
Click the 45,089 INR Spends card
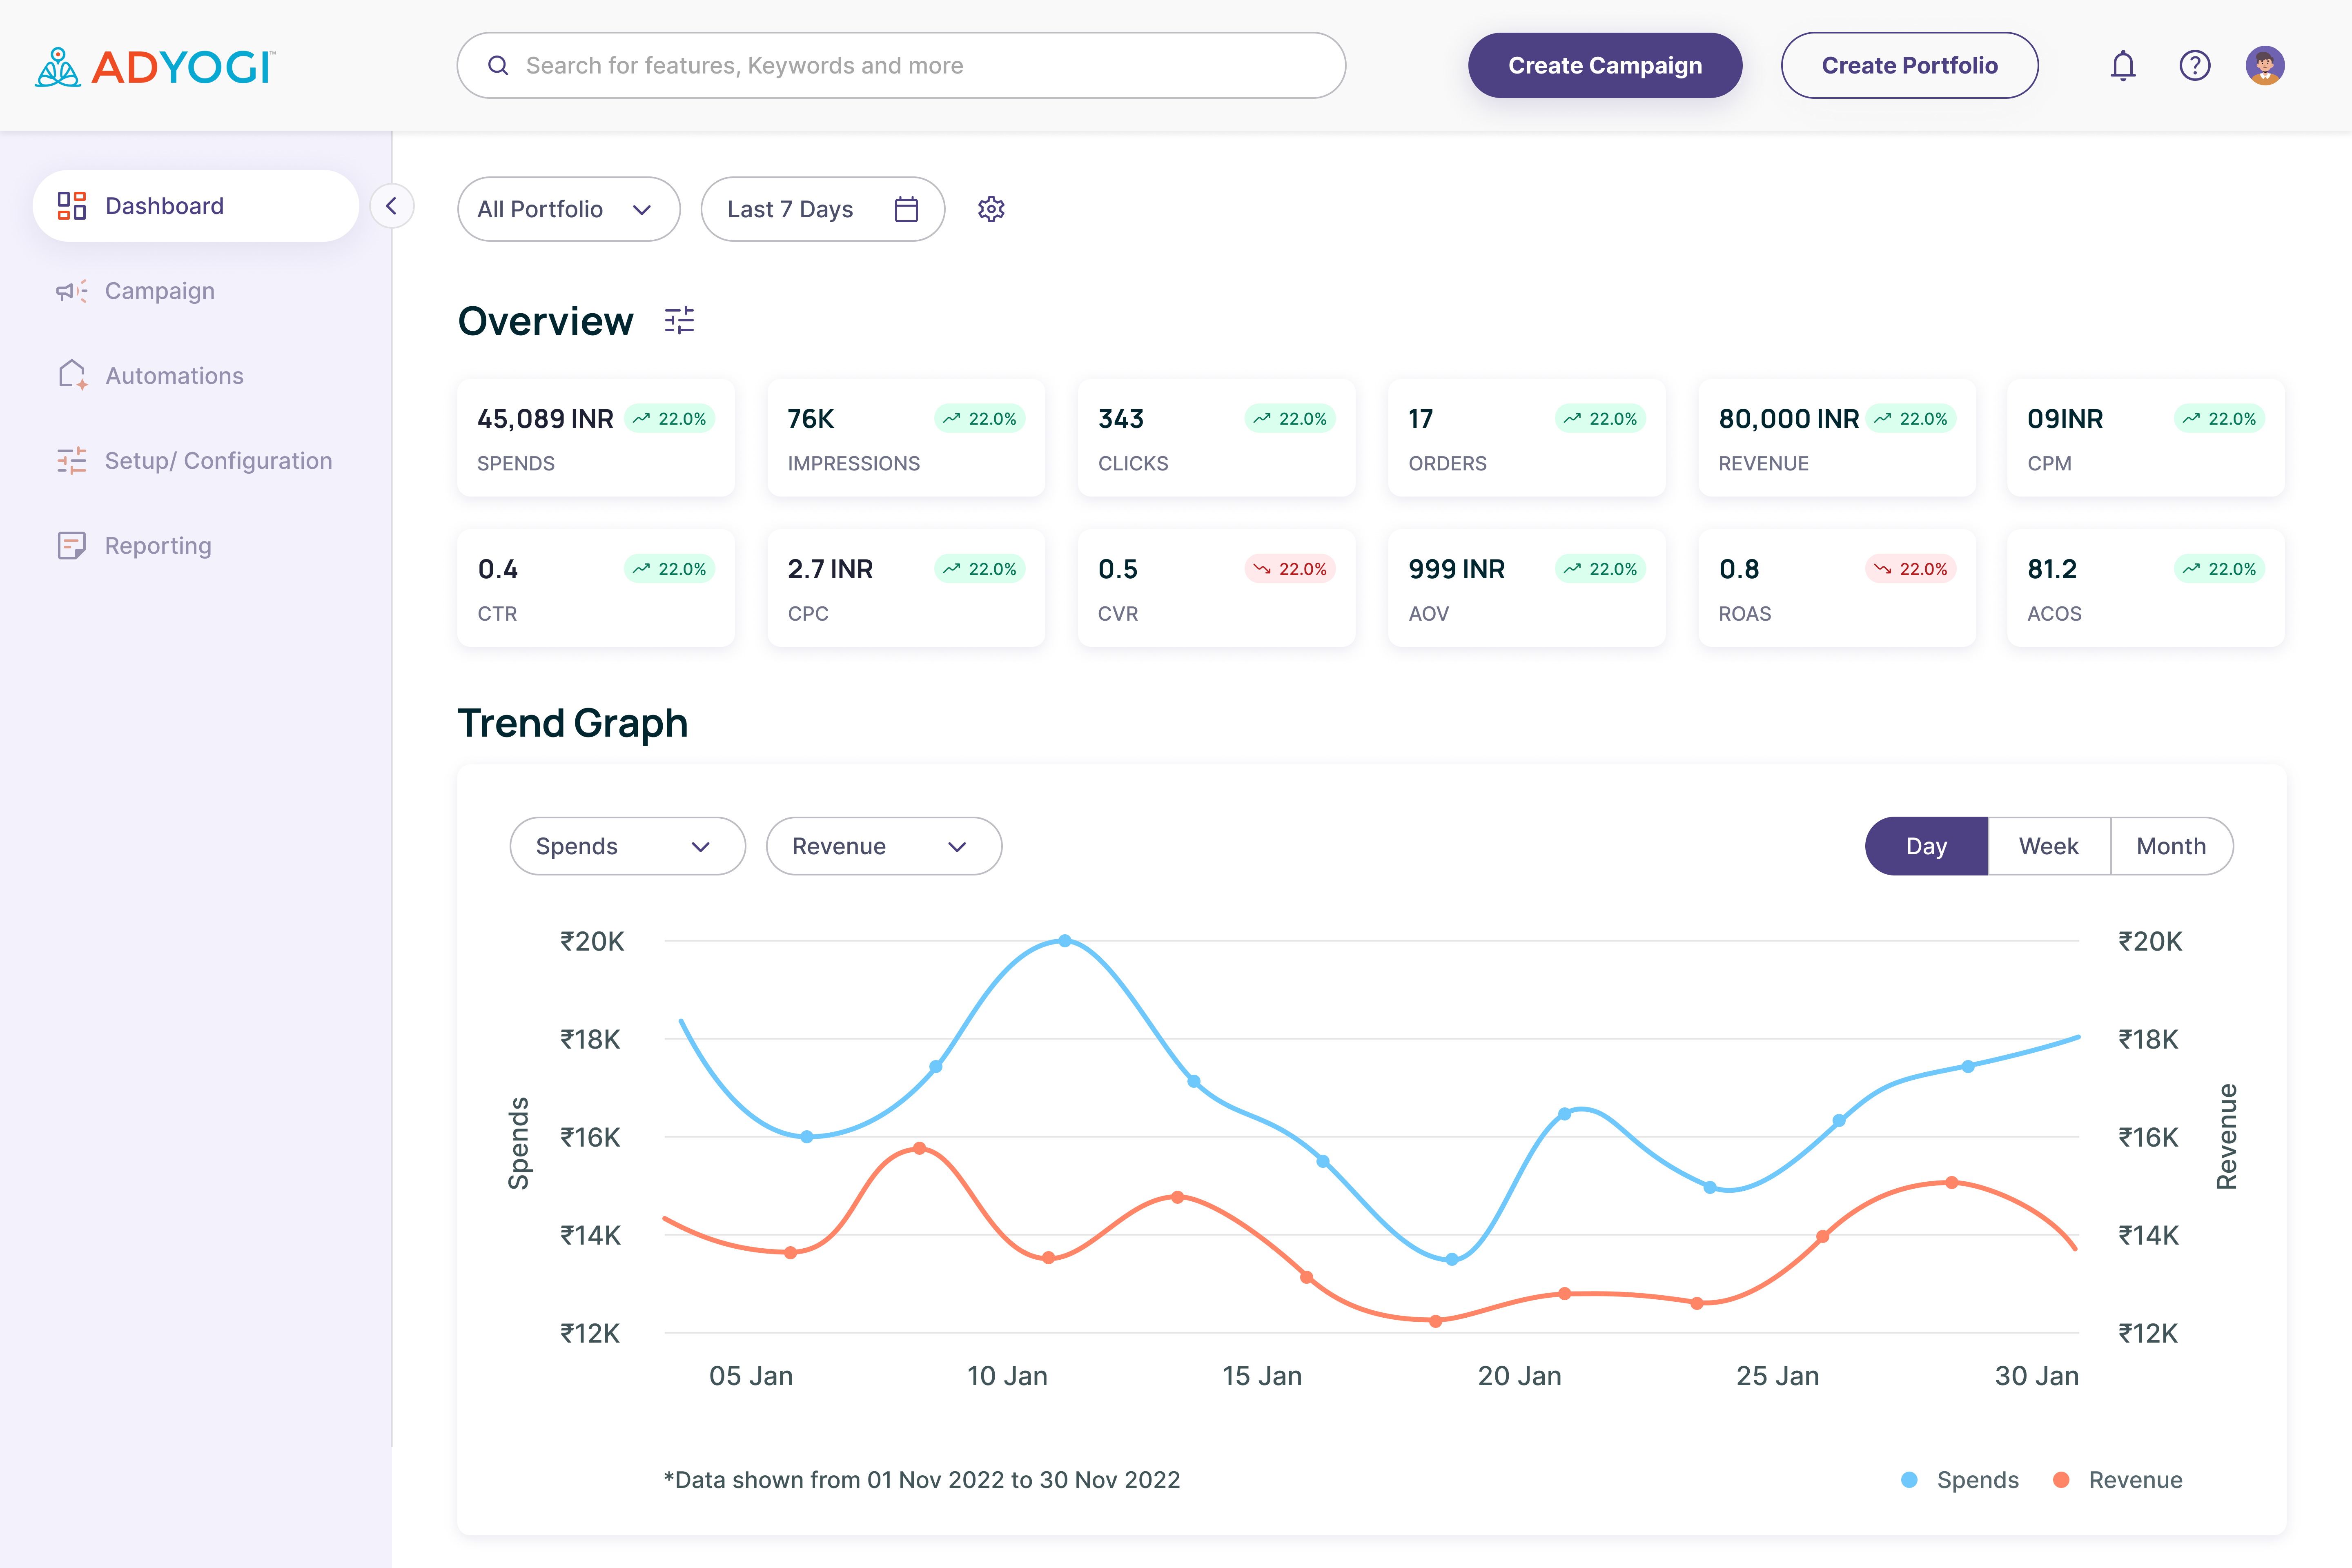(x=596, y=438)
